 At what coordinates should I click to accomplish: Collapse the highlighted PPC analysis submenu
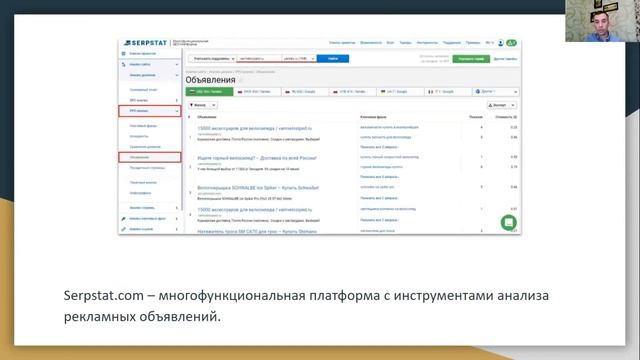177,111
